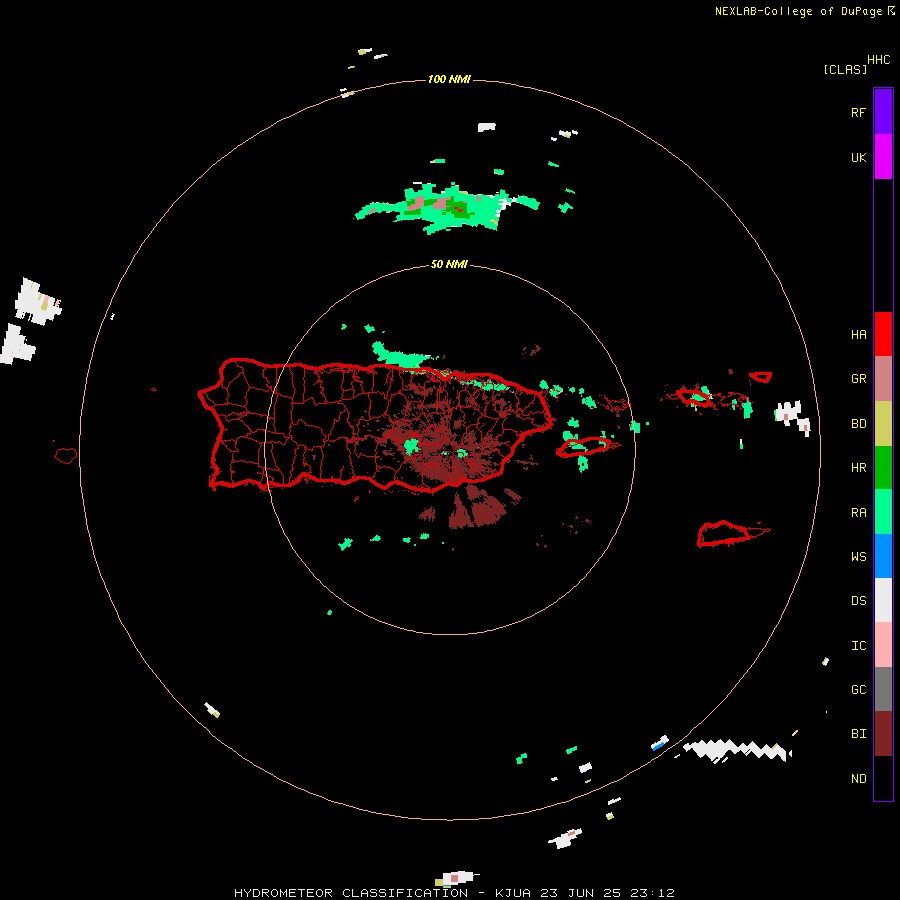
Task: Click the red HA legend color swatch
Action: pos(883,334)
